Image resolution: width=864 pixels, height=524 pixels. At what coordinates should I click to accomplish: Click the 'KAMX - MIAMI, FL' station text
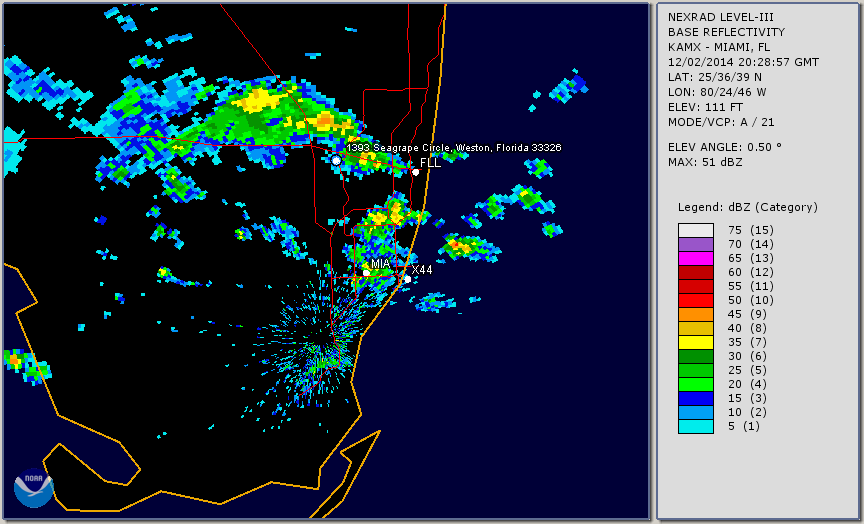(719, 47)
